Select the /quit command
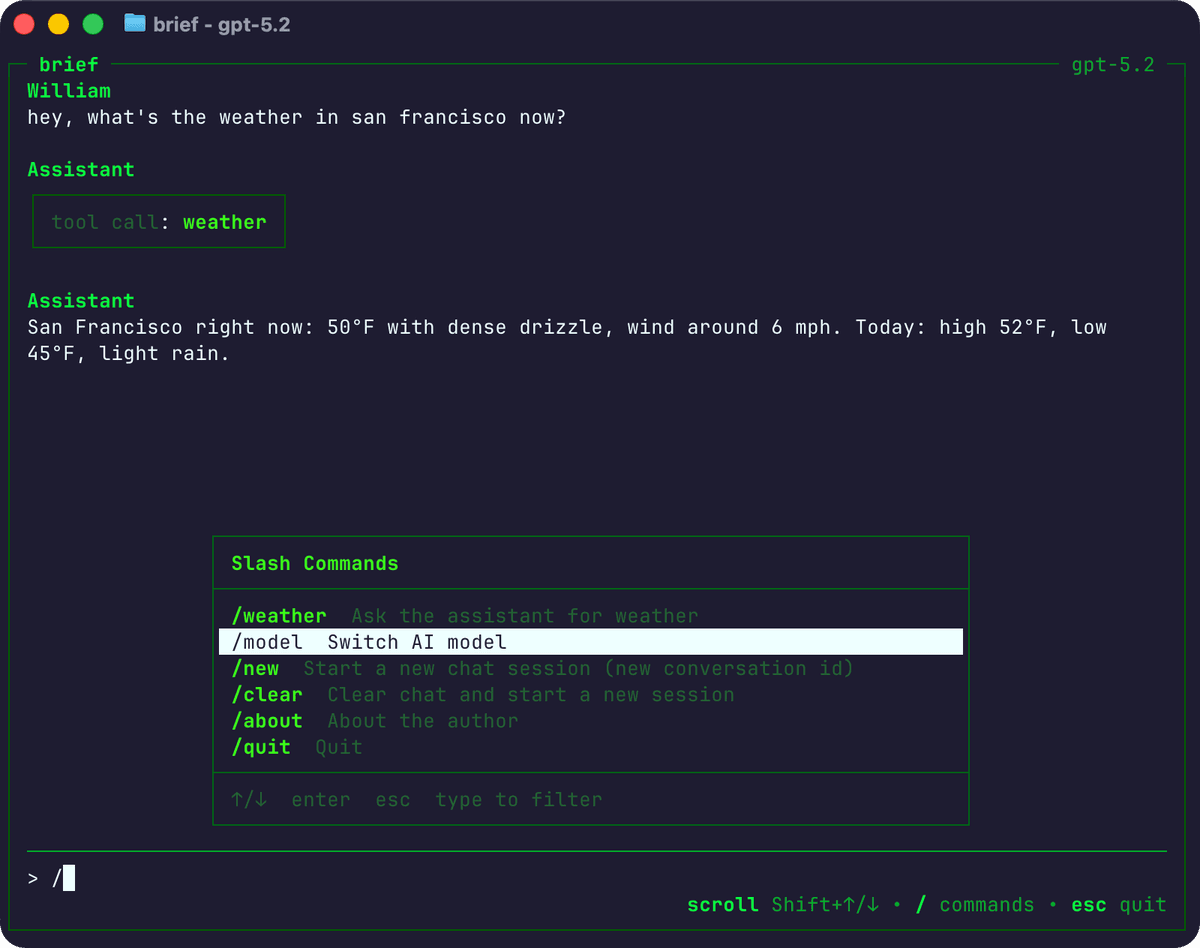Image resolution: width=1200 pixels, height=948 pixels. [261, 746]
